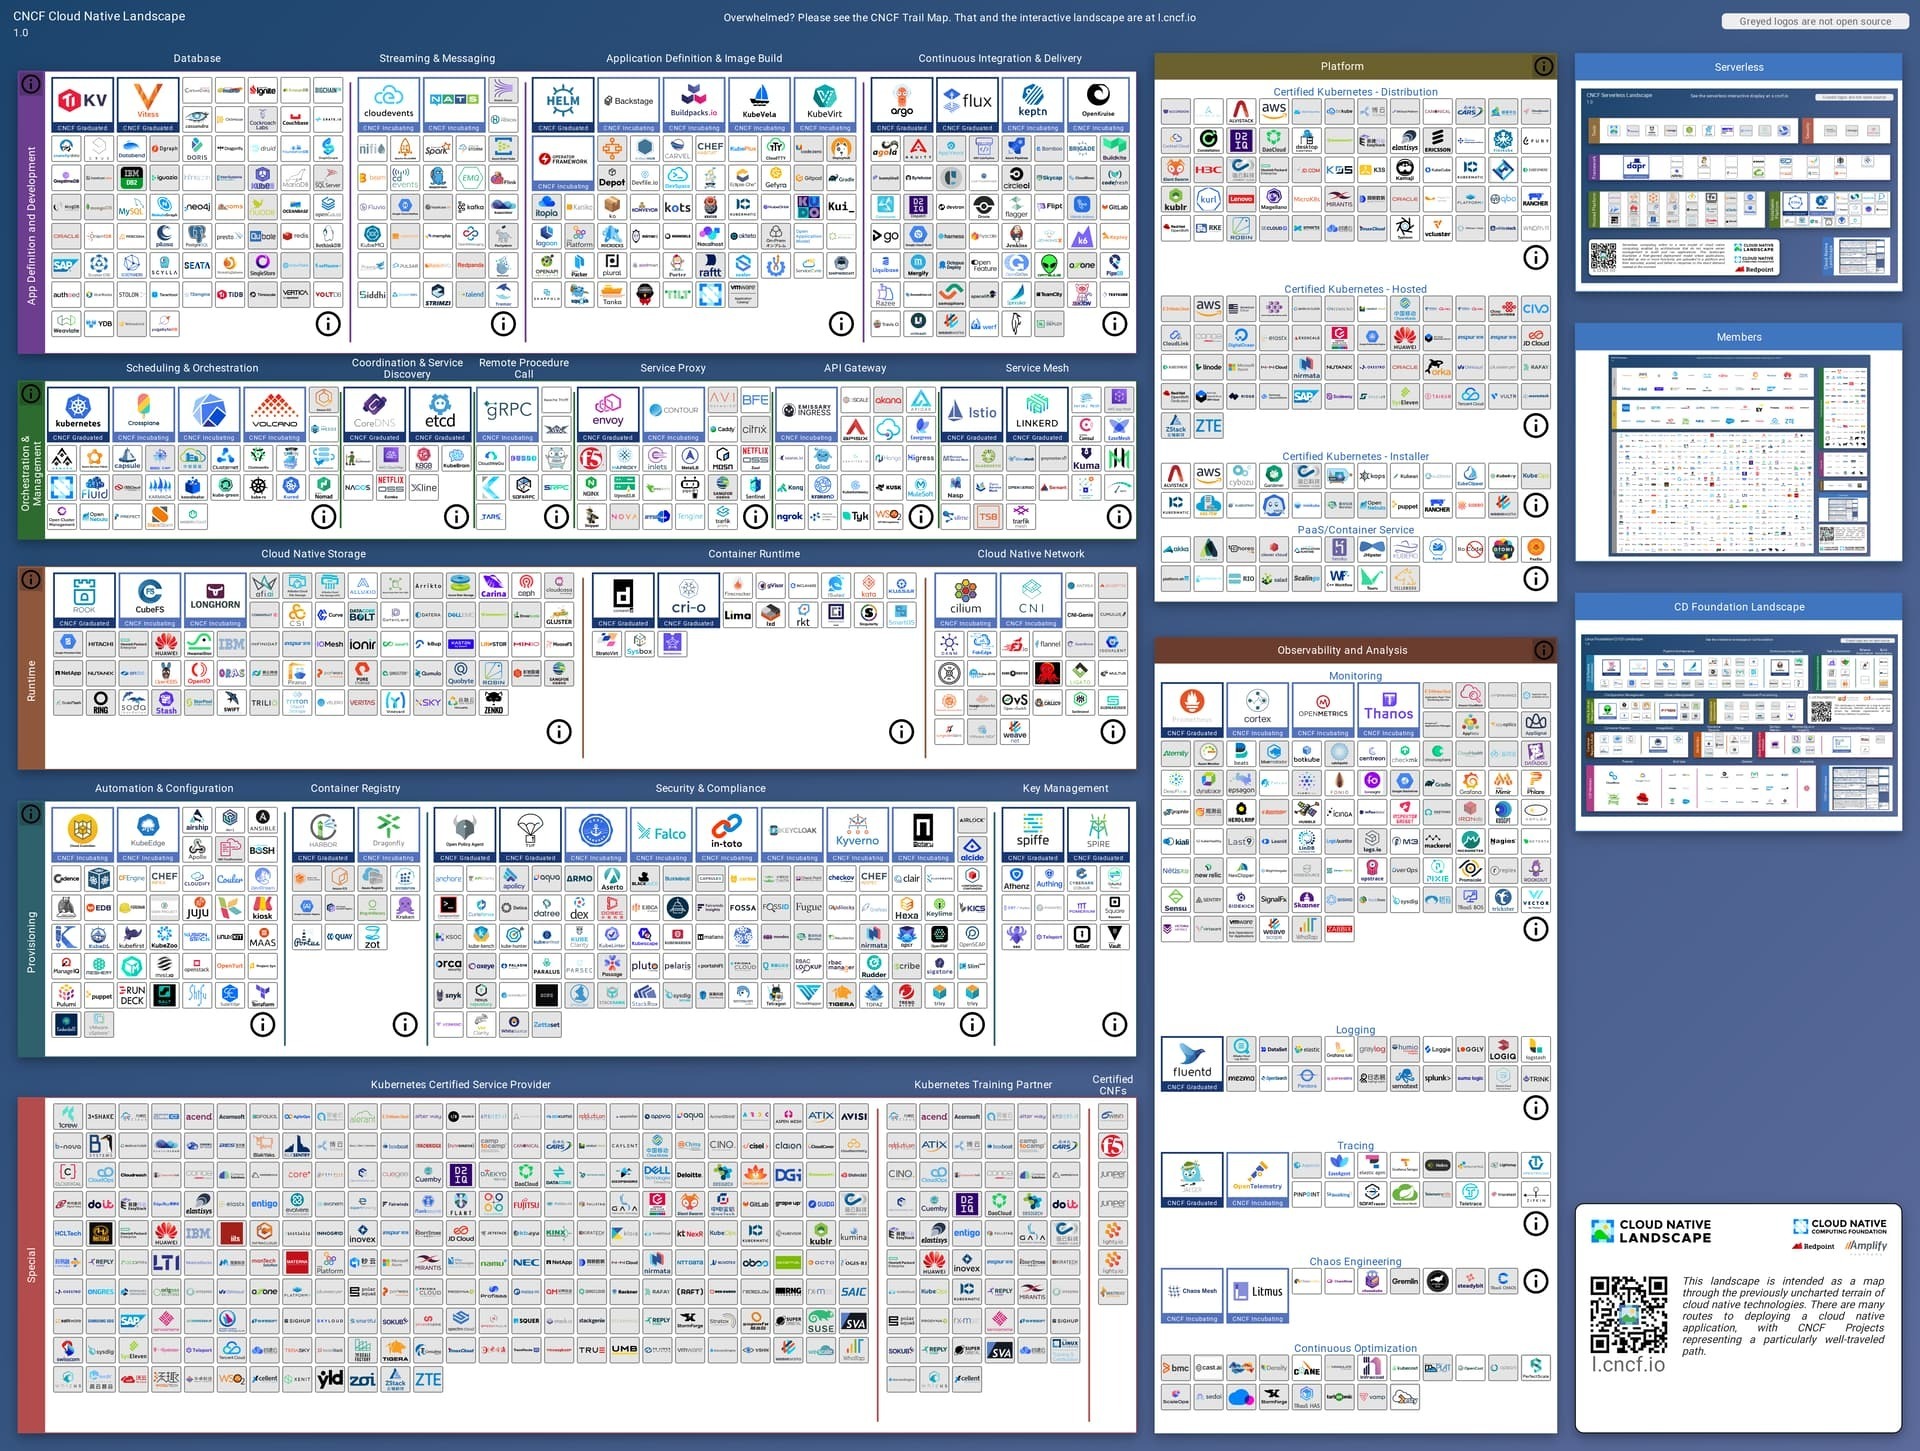Open the Vitess project card
The width and height of the screenshot is (1920, 1451).
(x=148, y=105)
